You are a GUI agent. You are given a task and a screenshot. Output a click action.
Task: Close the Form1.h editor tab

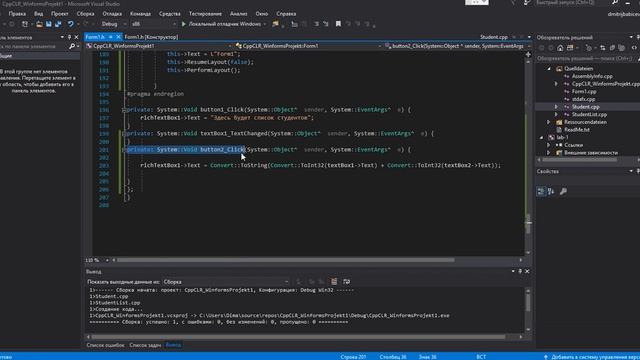(118, 37)
